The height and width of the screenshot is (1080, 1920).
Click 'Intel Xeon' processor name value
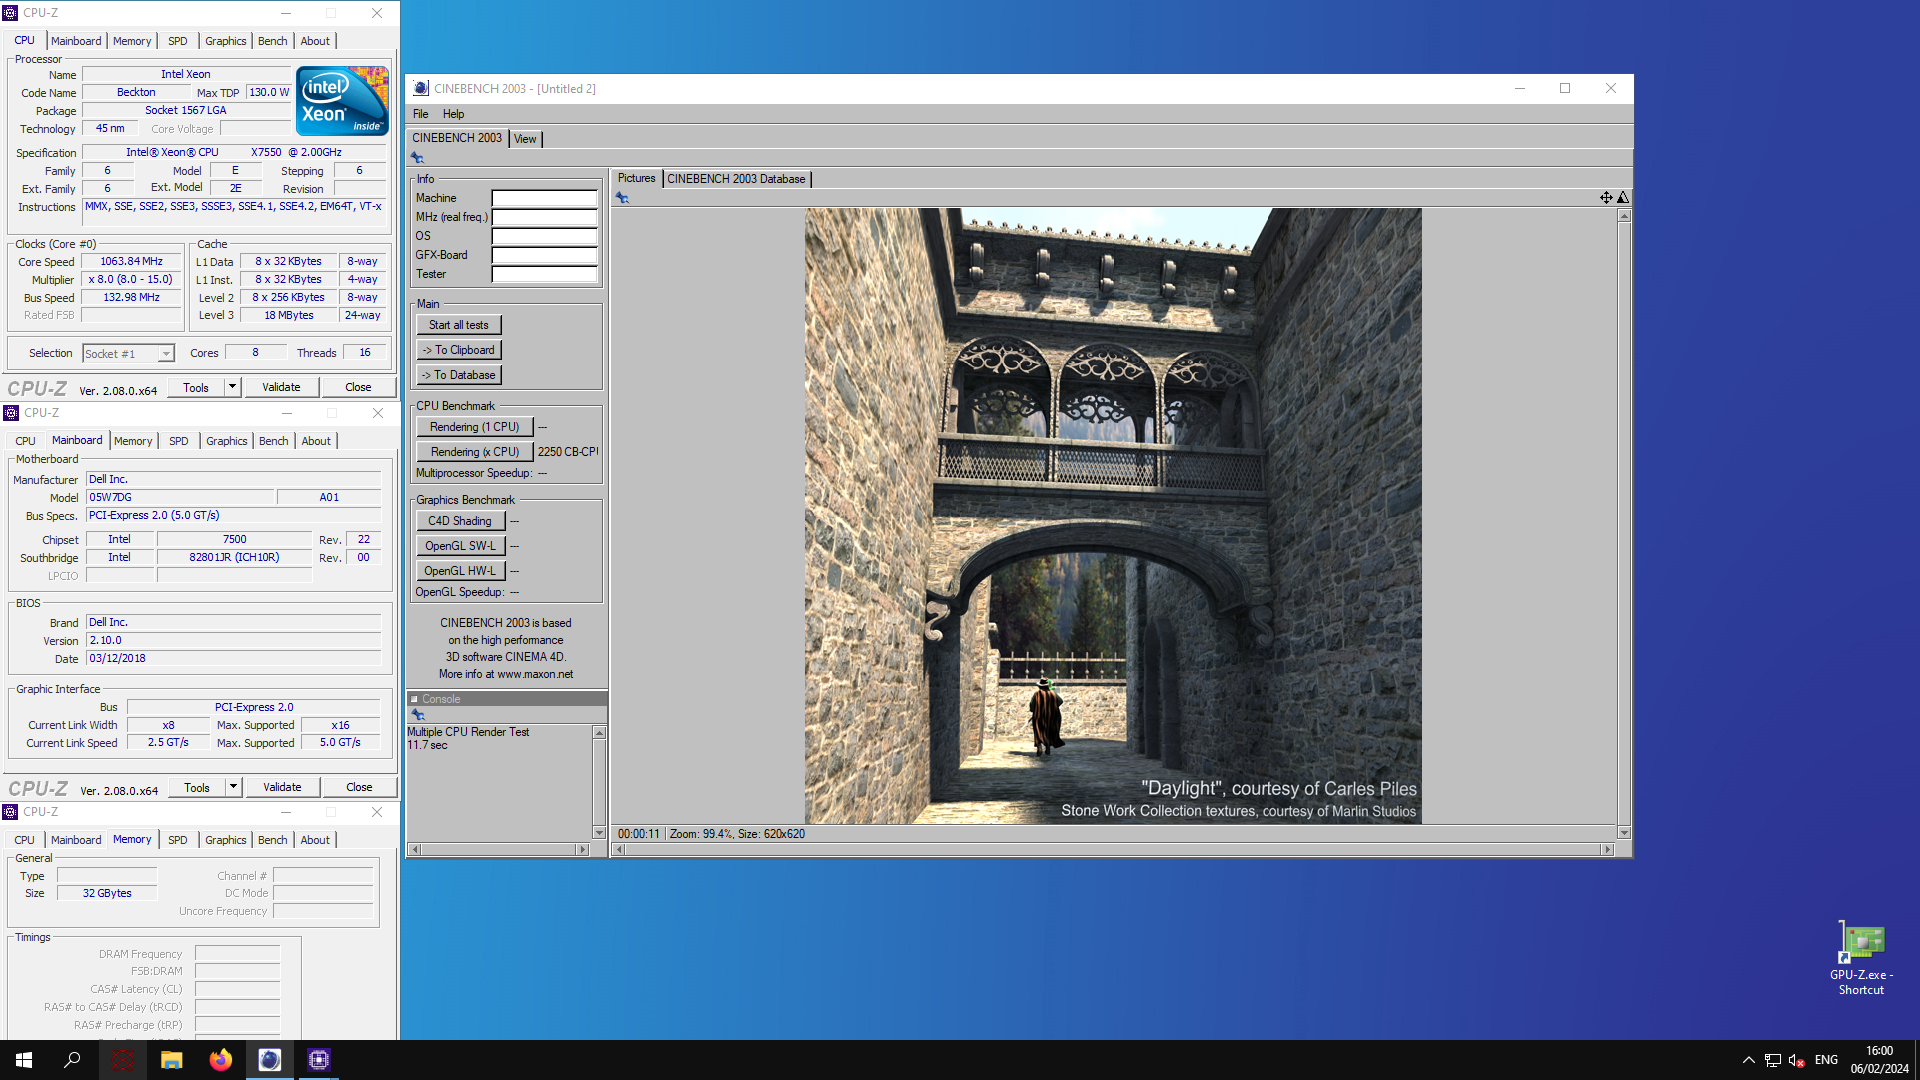pyautogui.click(x=186, y=74)
